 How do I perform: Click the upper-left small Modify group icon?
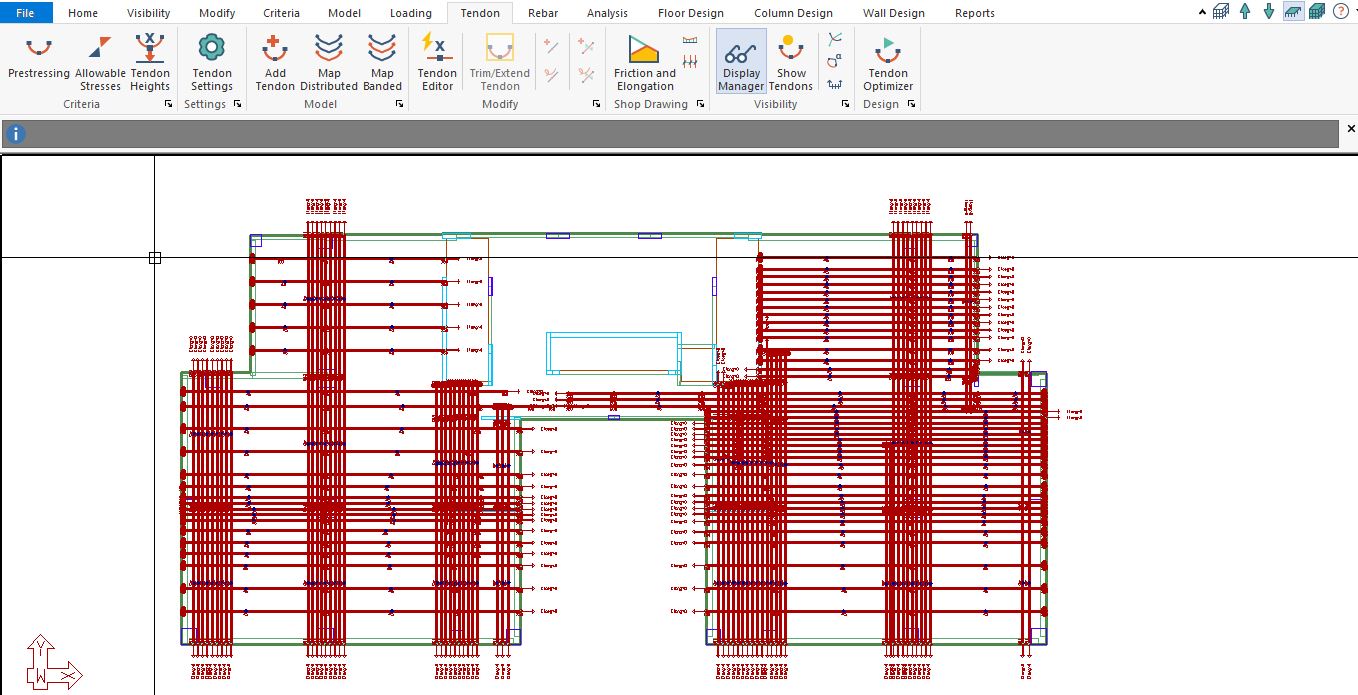coord(551,46)
